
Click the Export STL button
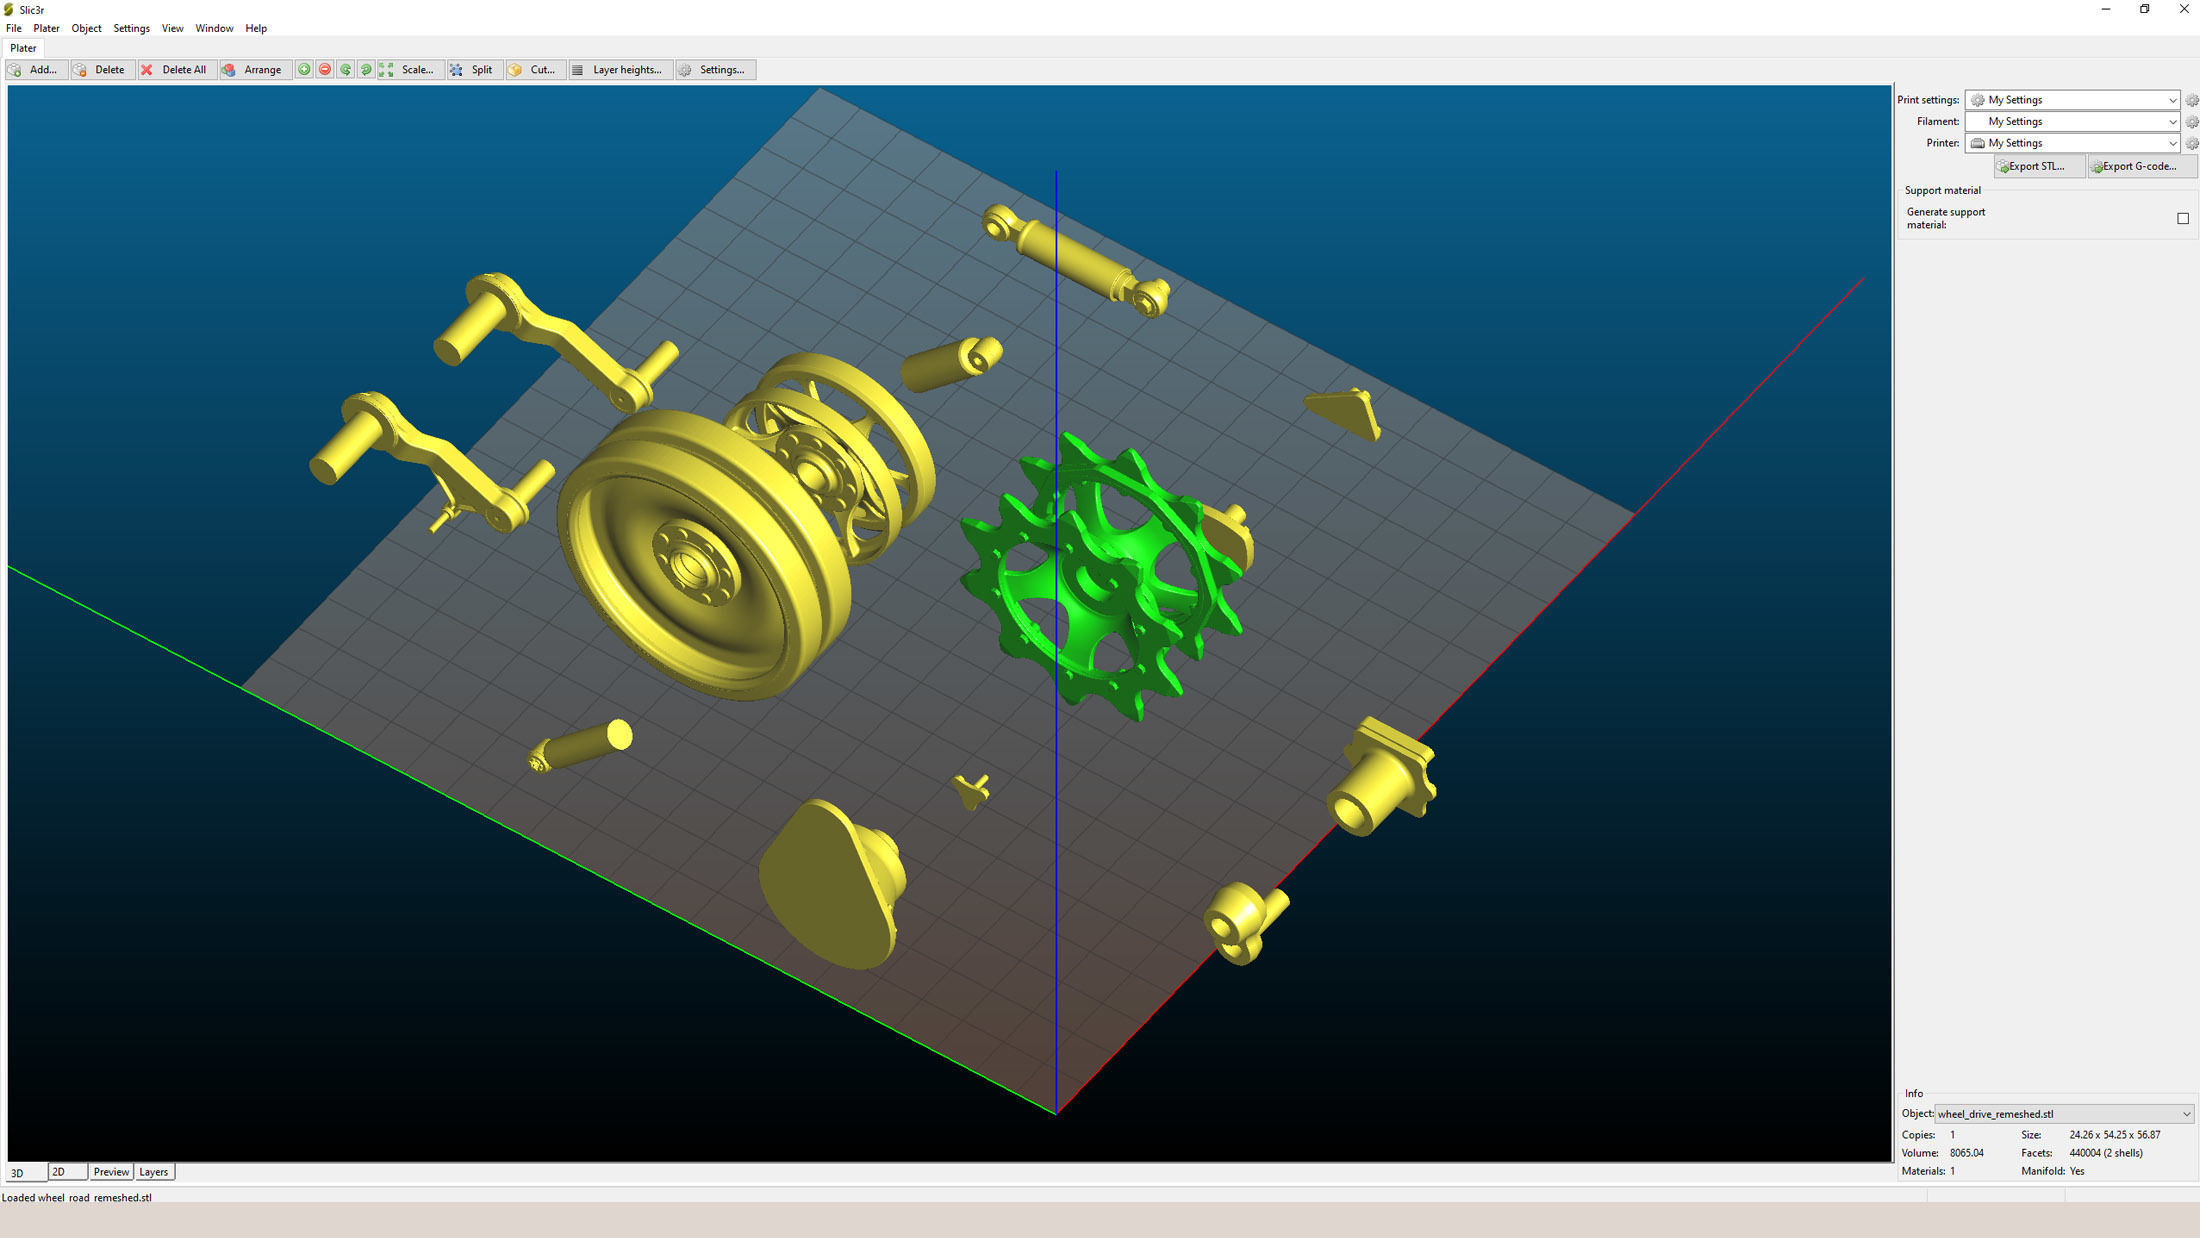pyautogui.click(x=2036, y=166)
